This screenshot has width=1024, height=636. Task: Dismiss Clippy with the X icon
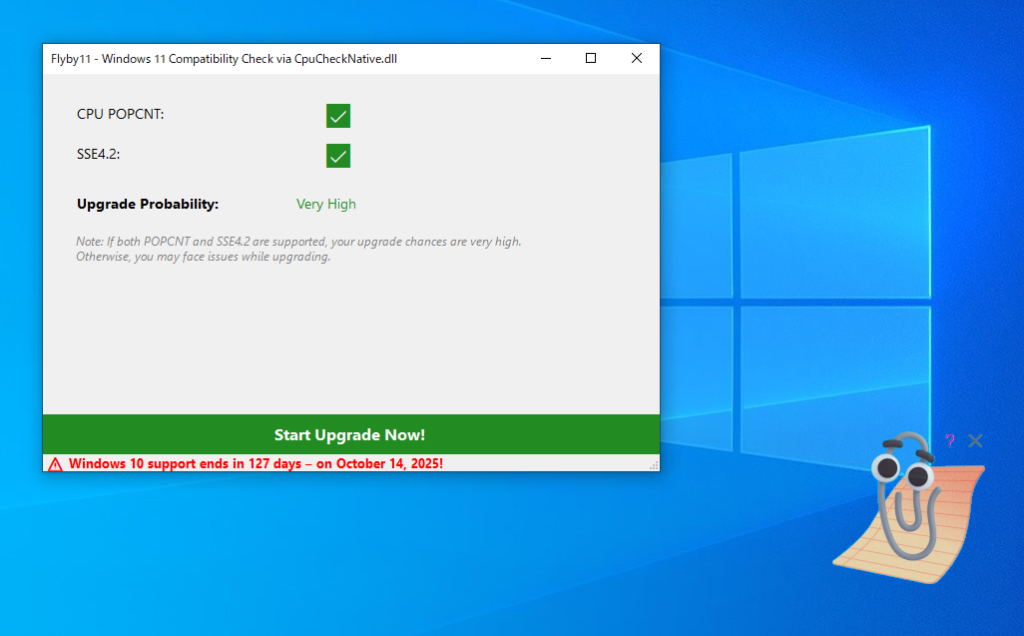click(975, 441)
